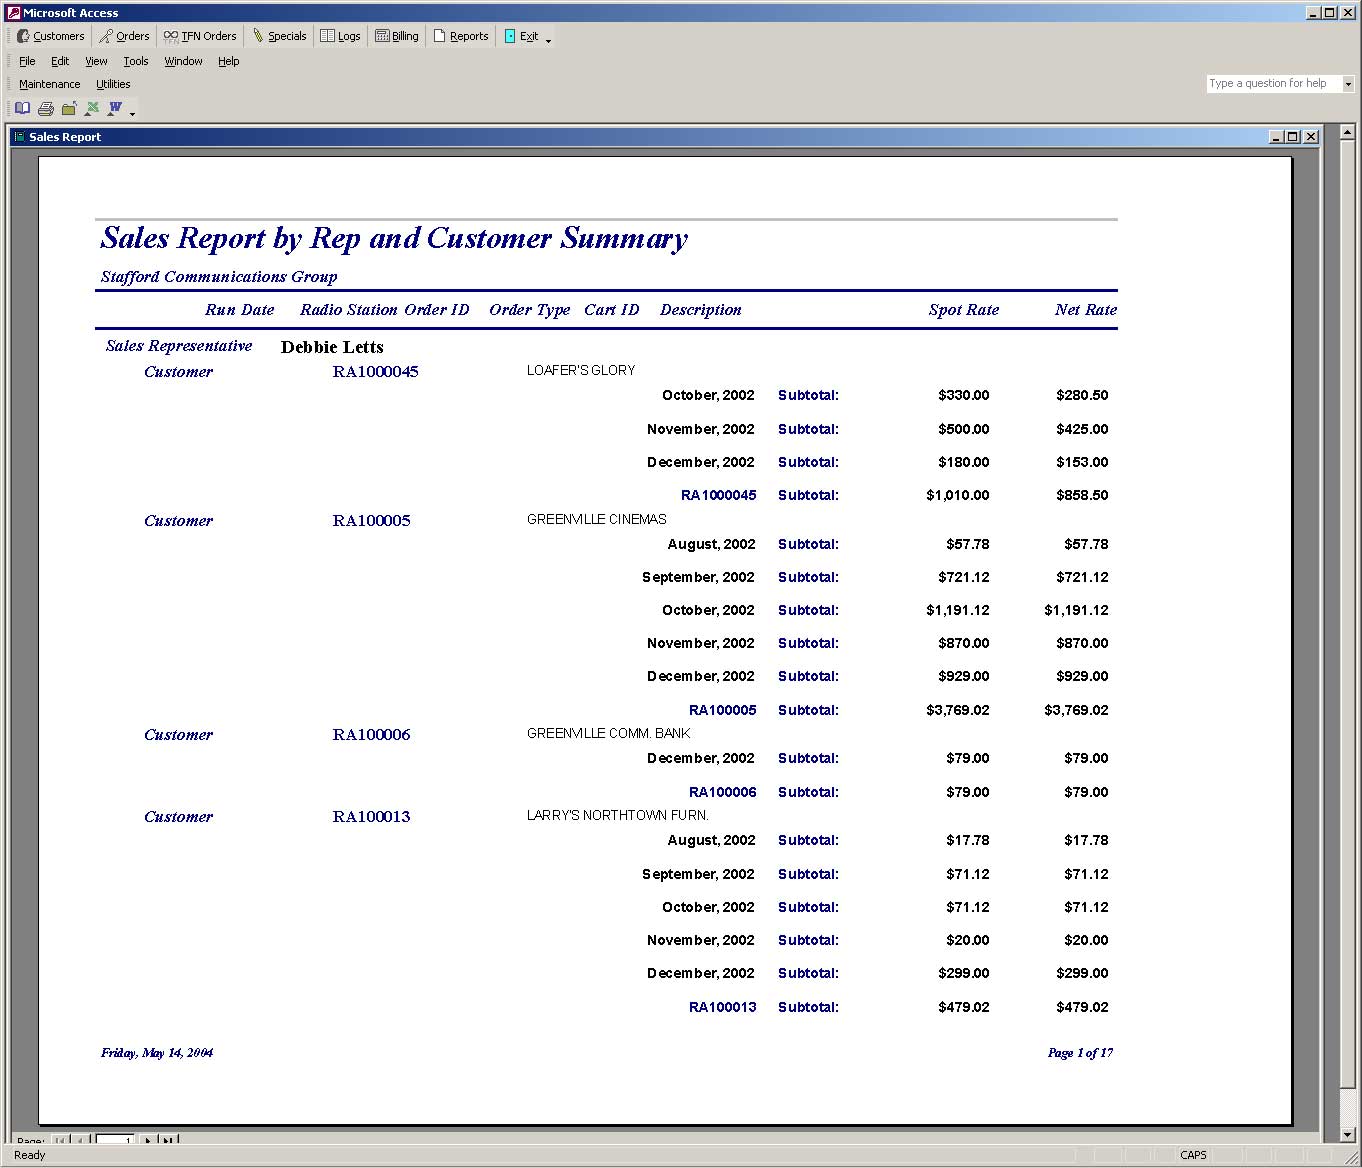Click the Microsoft Access key icon
This screenshot has height=1168, width=1362.
[x=13, y=13]
